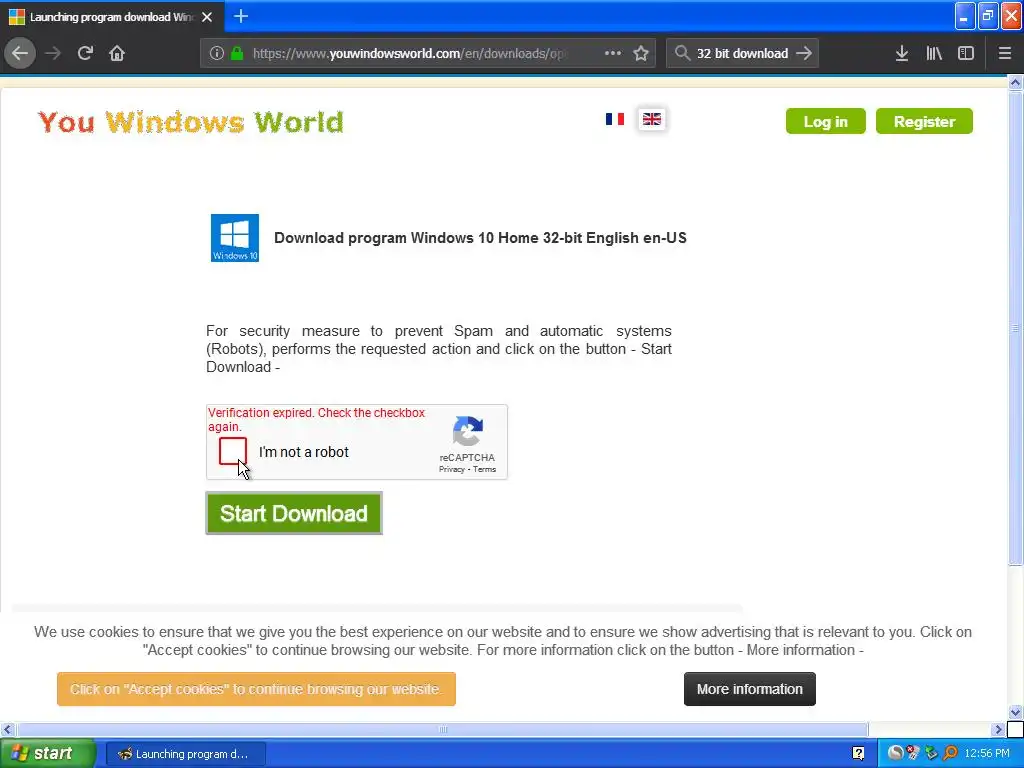Reload the current page
Image resolution: width=1024 pixels, height=768 pixels.
(x=85, y=53)
